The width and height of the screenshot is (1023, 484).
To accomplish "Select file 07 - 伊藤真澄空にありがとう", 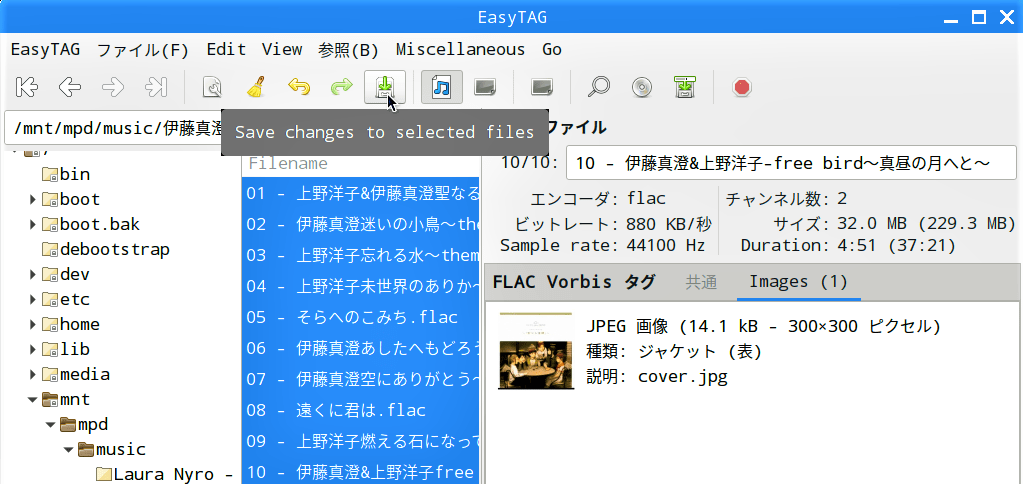I will (361, 379).
